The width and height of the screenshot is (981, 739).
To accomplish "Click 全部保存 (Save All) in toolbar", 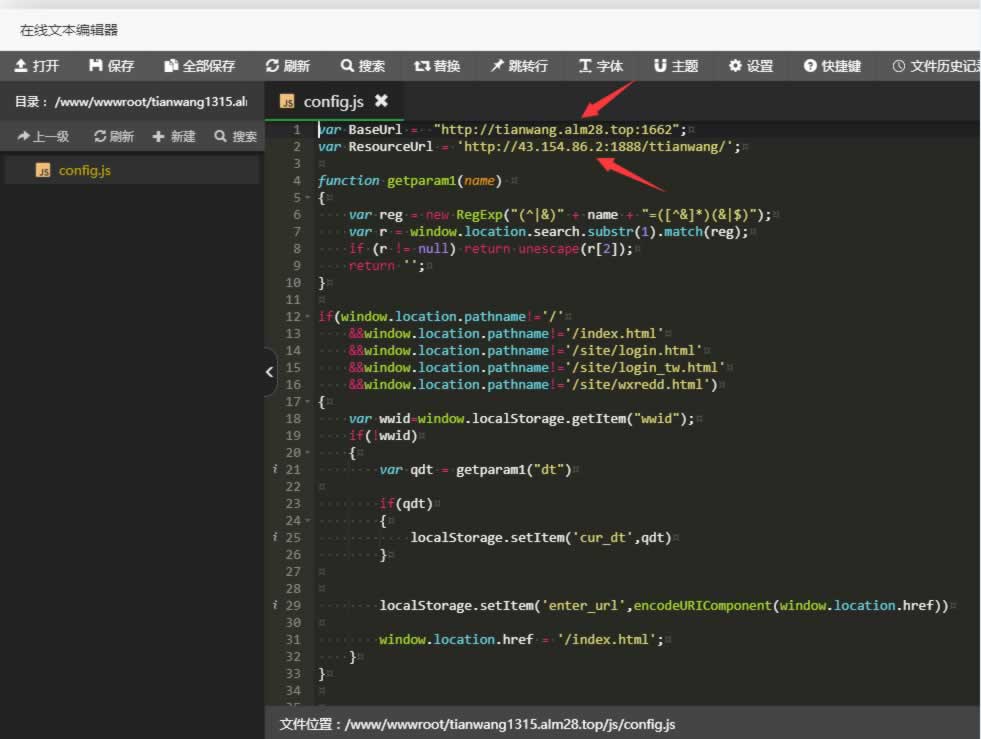I will click(x=200, y=66).
